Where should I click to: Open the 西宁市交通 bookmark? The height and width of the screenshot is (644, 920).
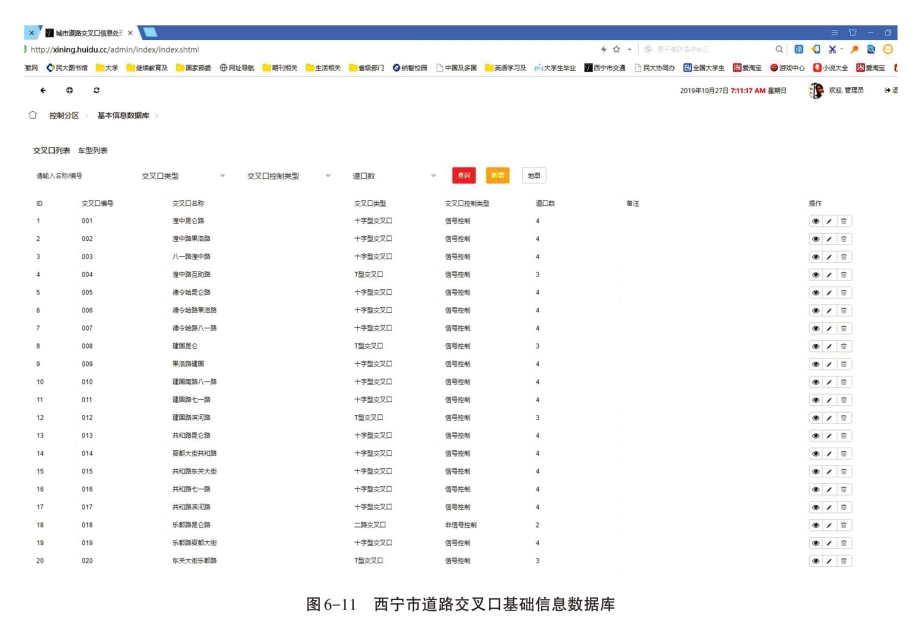click(605, 68)
